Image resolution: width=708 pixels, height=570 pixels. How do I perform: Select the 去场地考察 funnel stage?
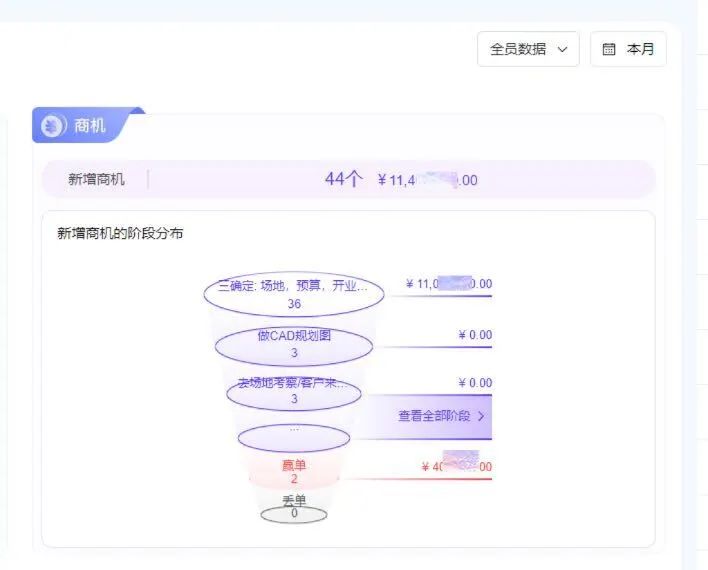[294, 392]
